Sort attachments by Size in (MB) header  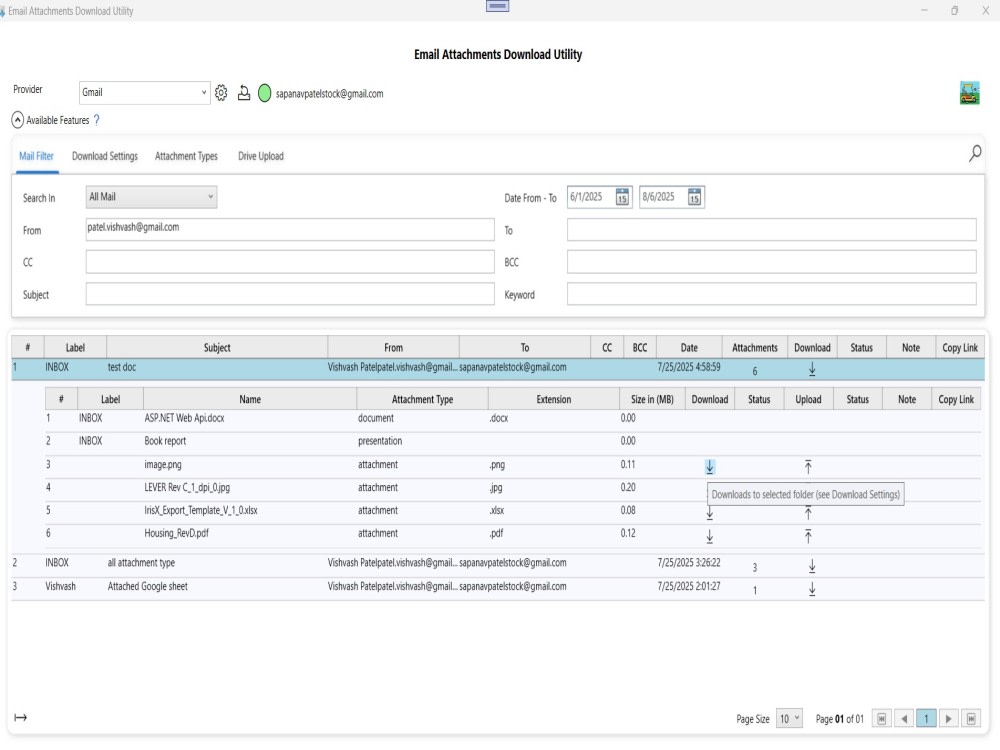tap(652, 399)
